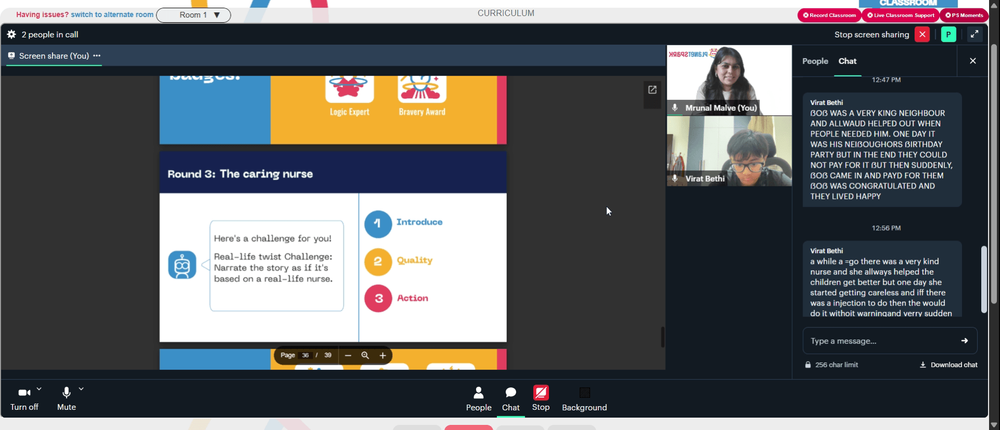This screenshot has height=430, width=1000.
Task: Click step 3 Action circle
Action: point(378,299)
